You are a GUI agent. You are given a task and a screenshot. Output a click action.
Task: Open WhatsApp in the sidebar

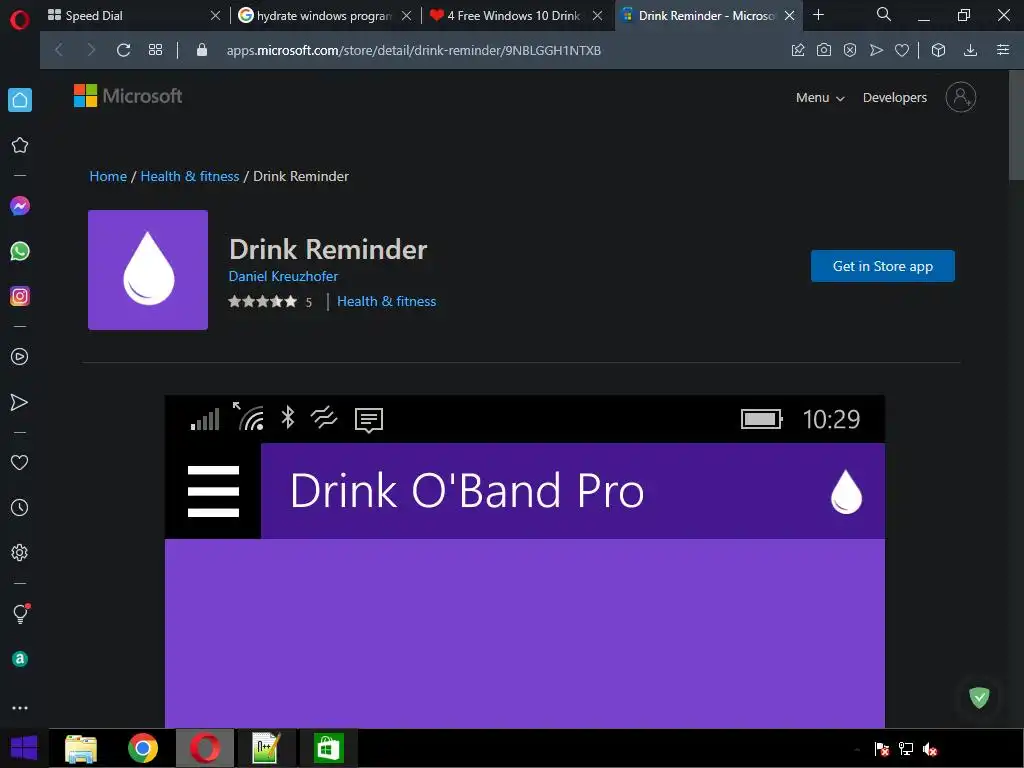coord(20,251)
